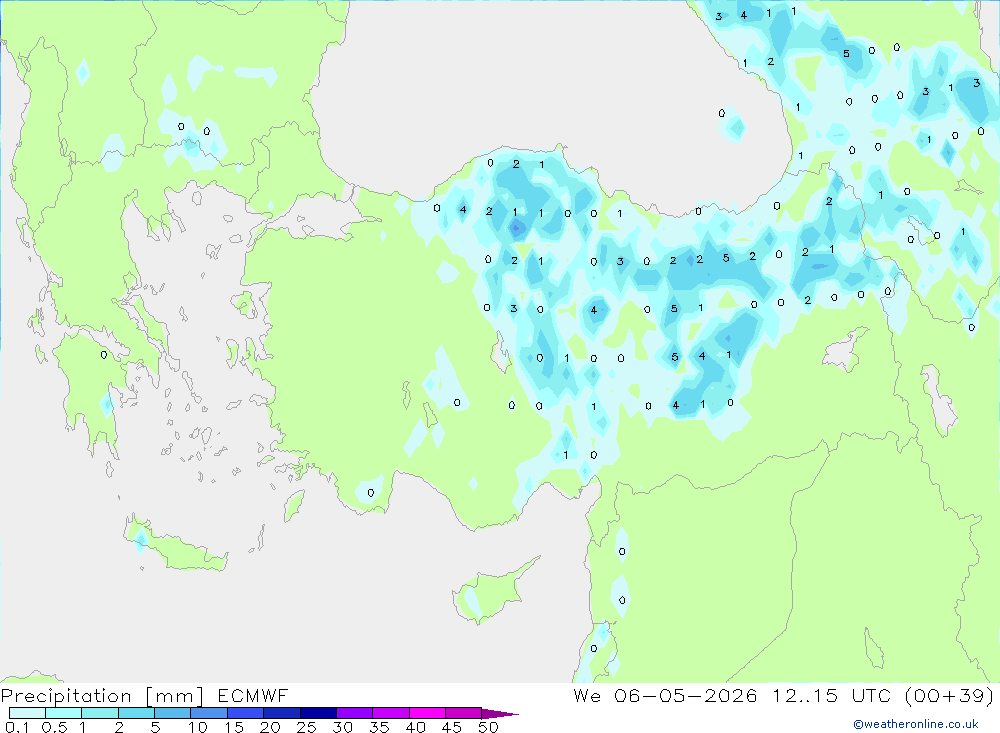Select the 0.1–0.5 mm palest cyan legend swatch
The image size is (1000, 733).
click(x=27, y=713)
